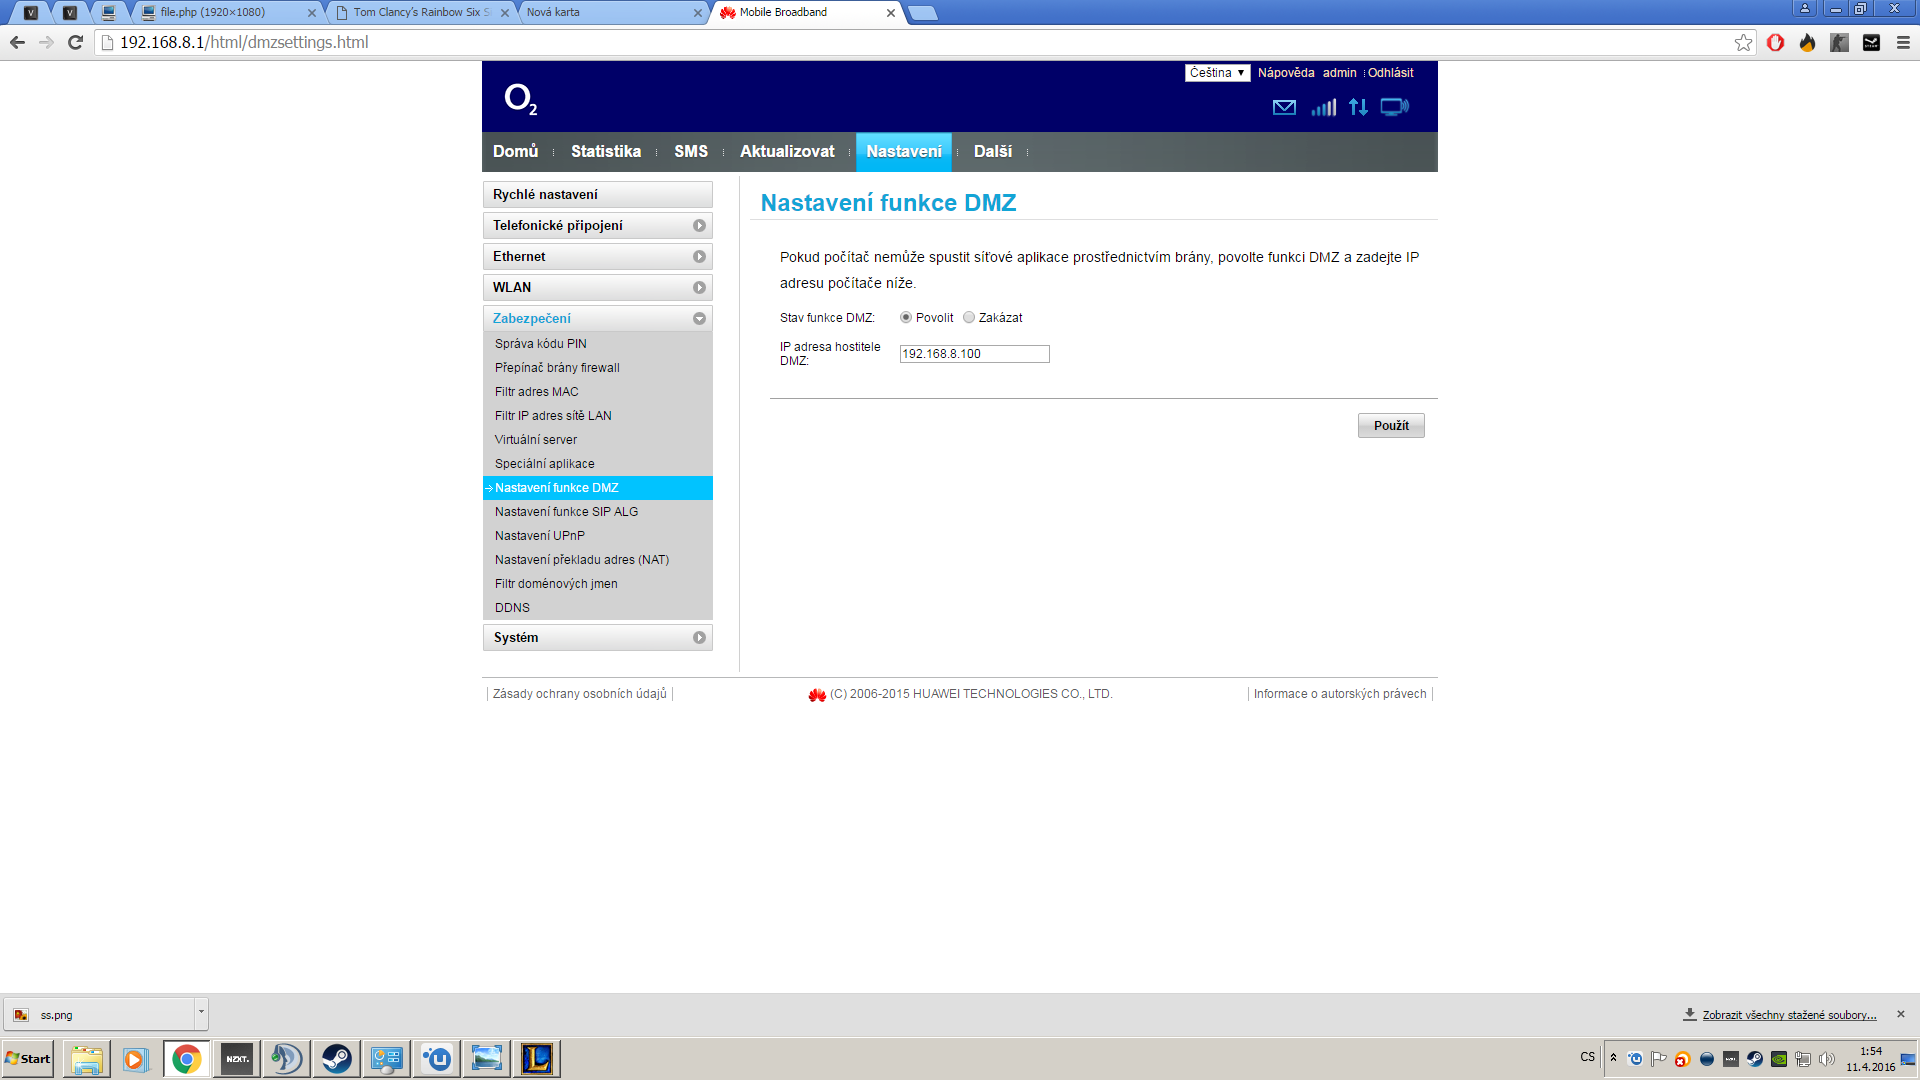Click the Použít button
1920x1080 pixels.
1390,426
